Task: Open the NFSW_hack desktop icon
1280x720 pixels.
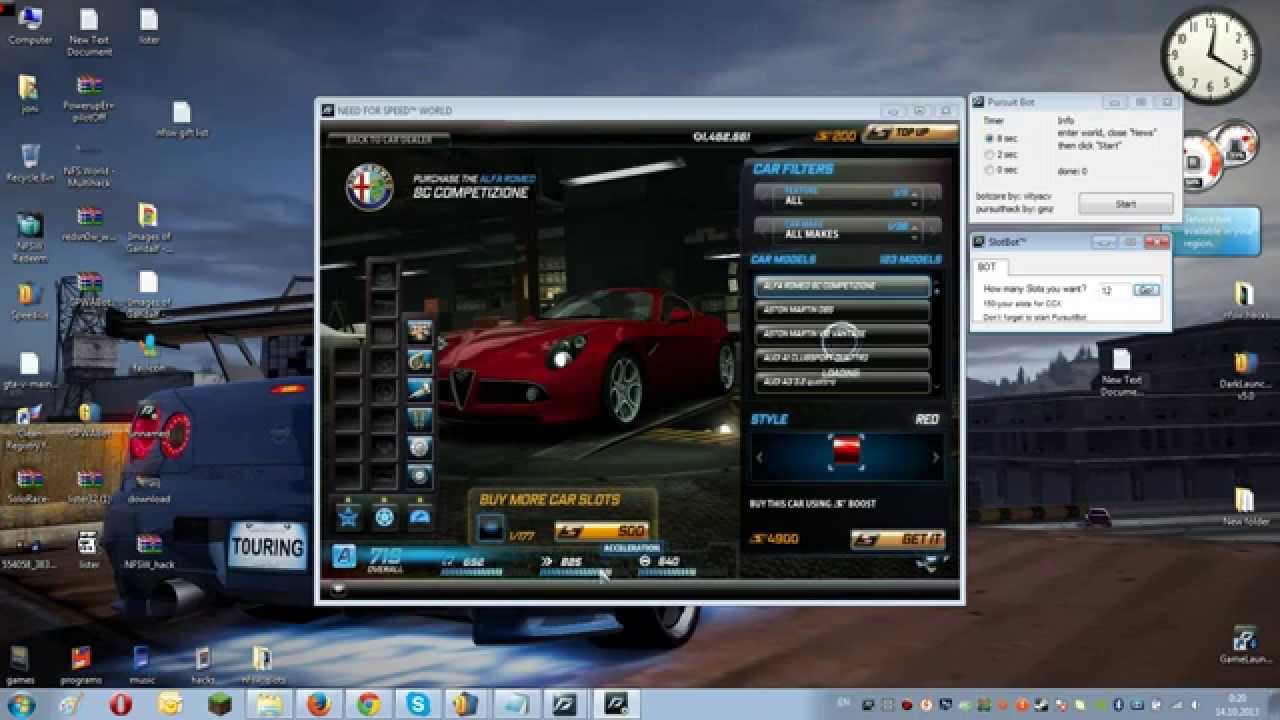Action: coord(149,551)
